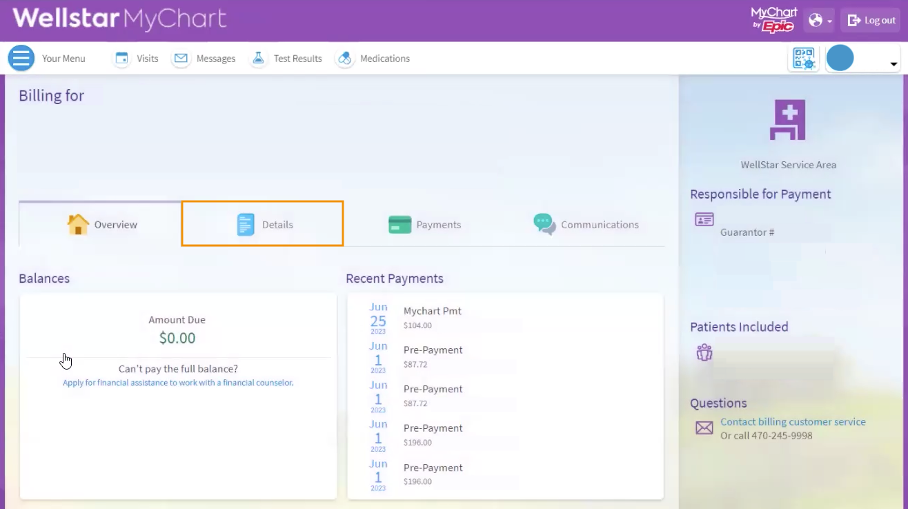Expand the profile dropdown arrow
The width and height of the screenshot is (908, 510).
point(894,64)
